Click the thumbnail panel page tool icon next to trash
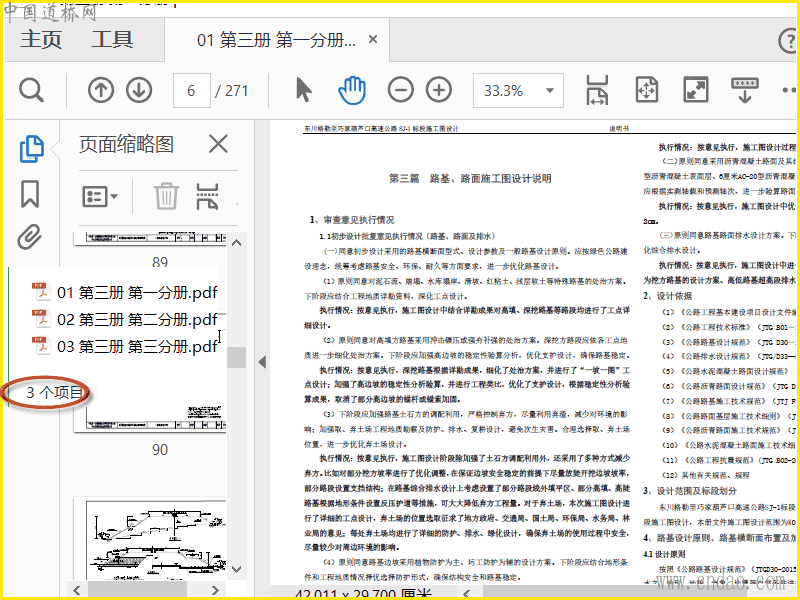 pyautogui.click(x=207, y=196)
